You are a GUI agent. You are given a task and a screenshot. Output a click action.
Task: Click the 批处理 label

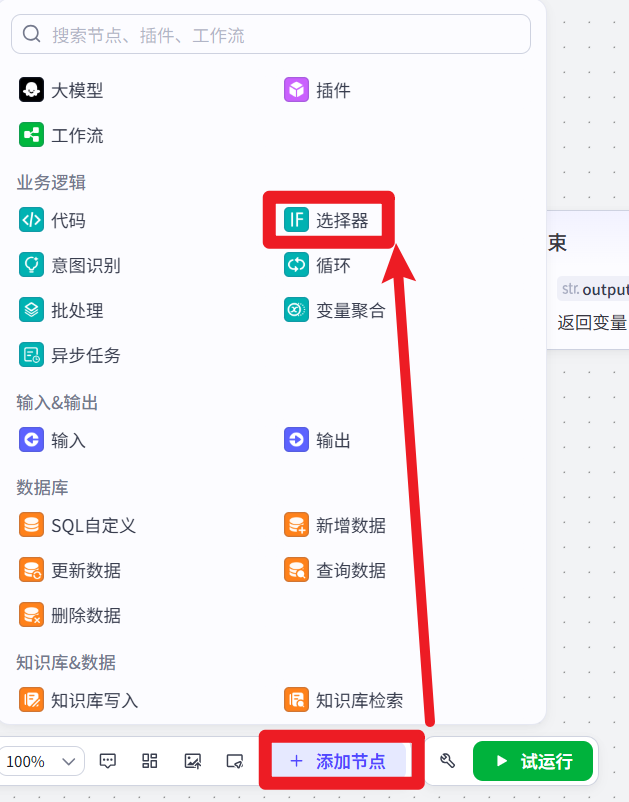pyautogui.click(x=77, y=310)
